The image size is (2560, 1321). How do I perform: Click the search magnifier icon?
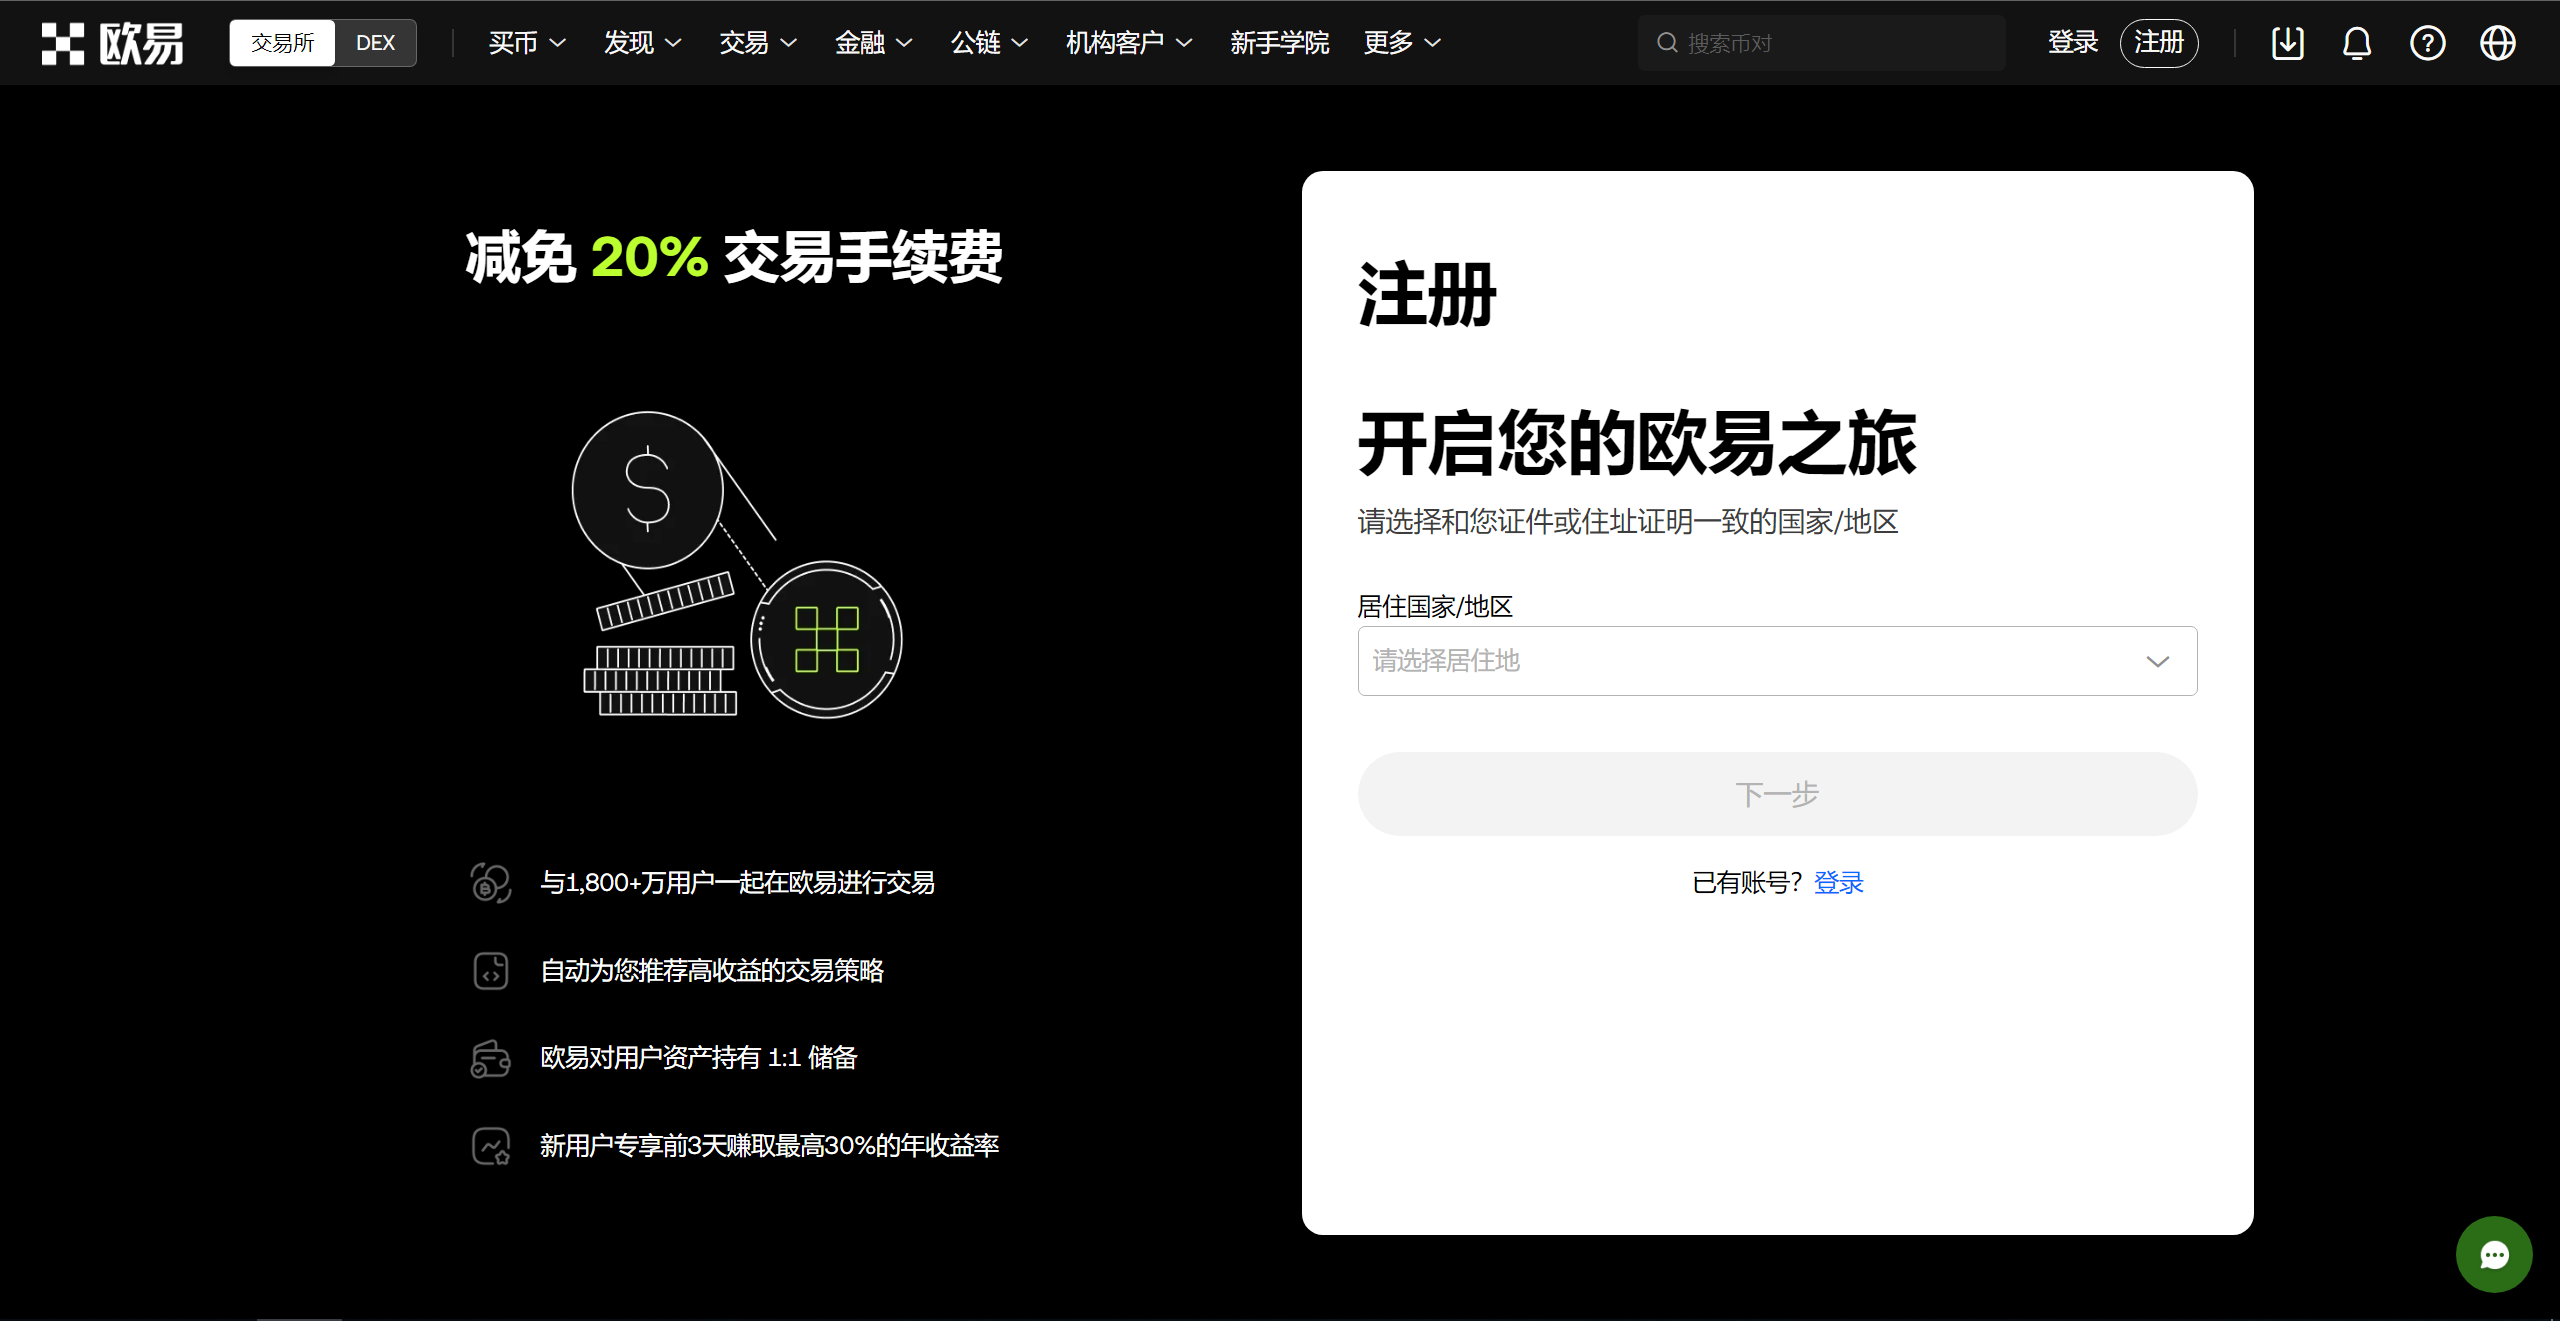pyautogui.click(x=1666, y=42)
